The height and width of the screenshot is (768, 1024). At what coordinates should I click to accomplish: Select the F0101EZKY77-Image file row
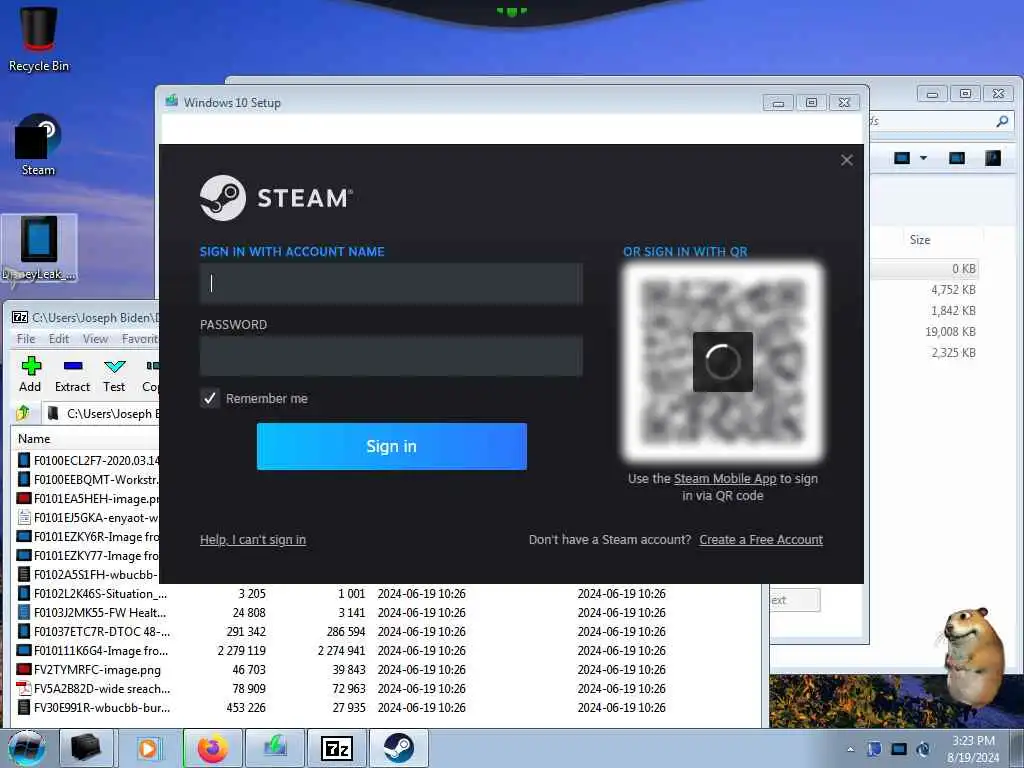(88, 555)
